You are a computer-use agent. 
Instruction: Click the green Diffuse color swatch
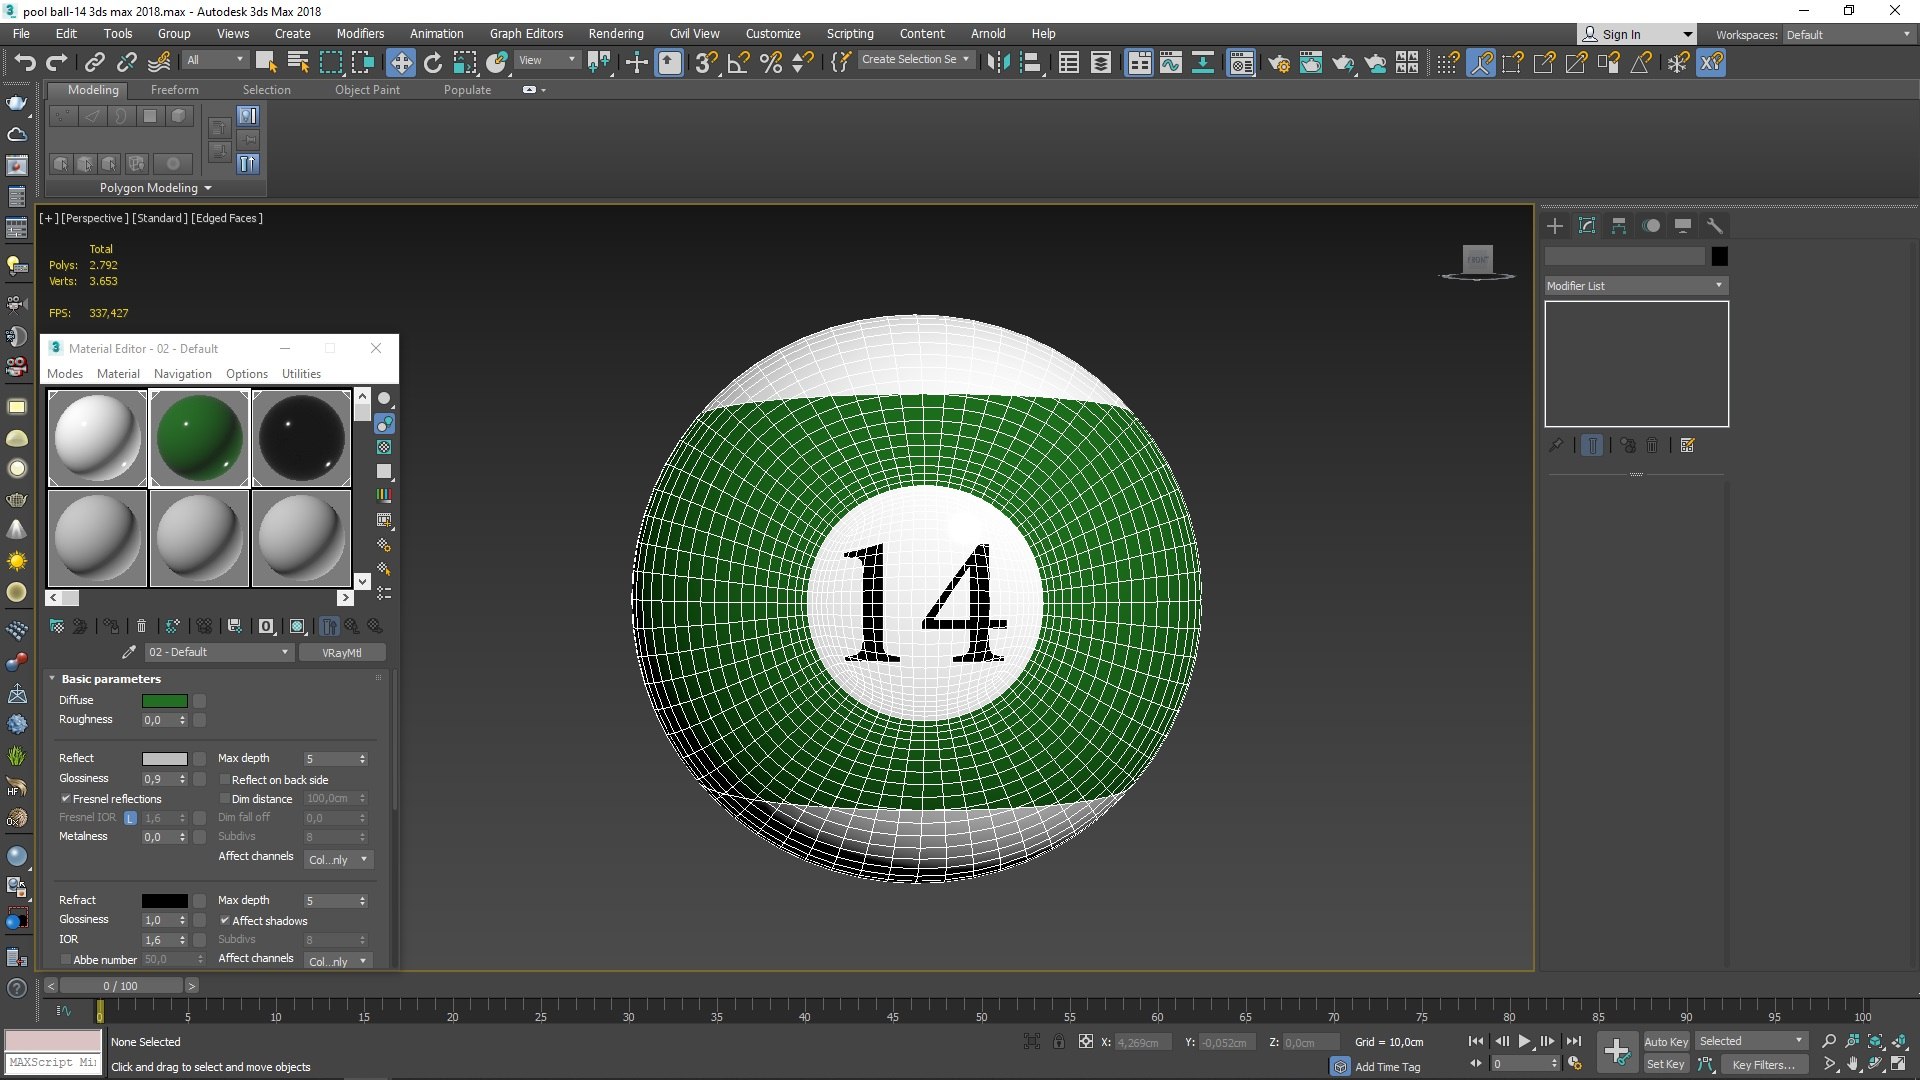point(165,701)
